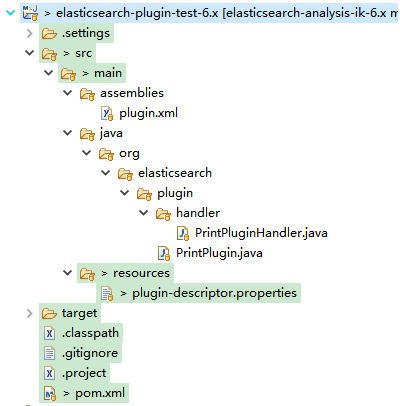
Task: Select the pom.xml file name
Action: coord(100,393)
